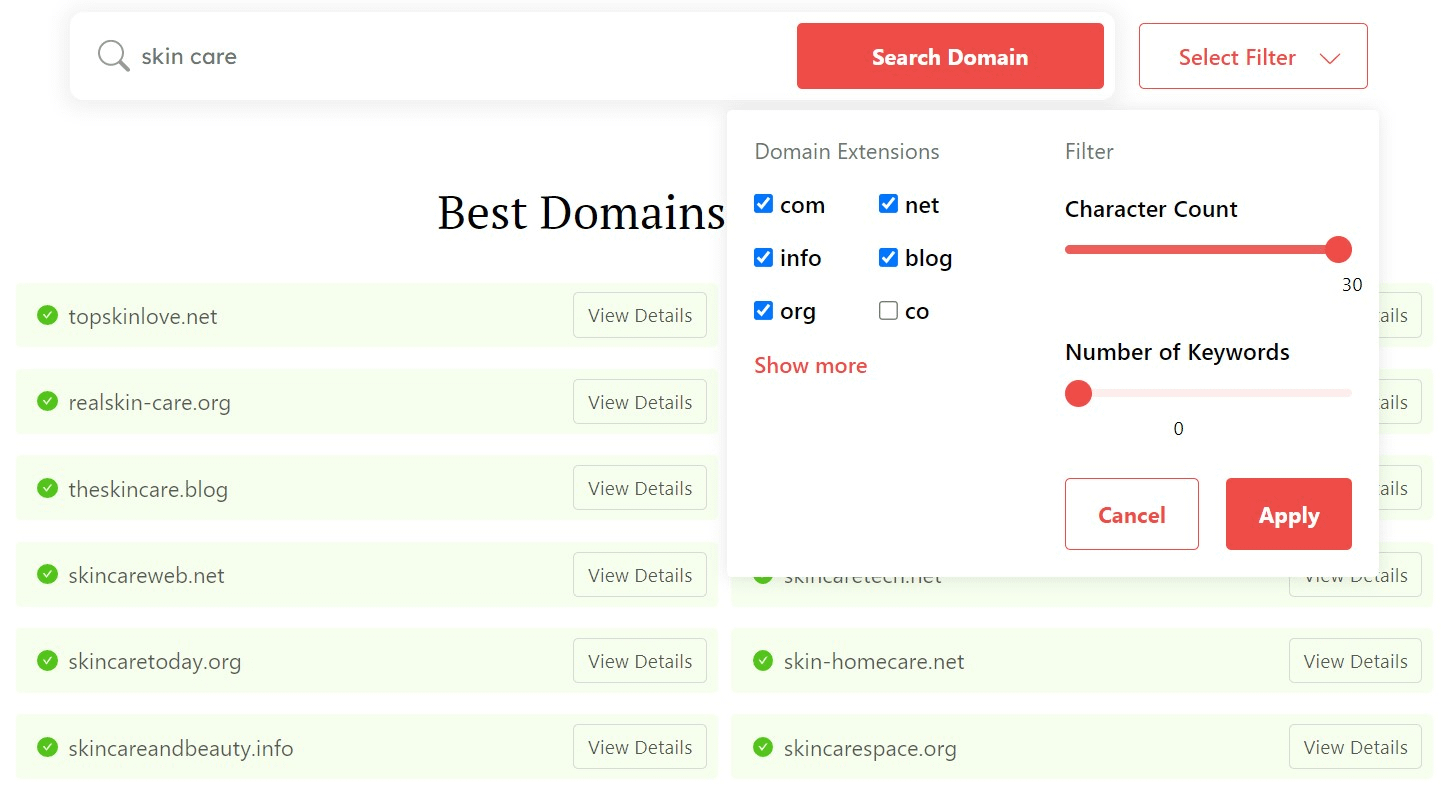Uncheck the org extension checkbox
1441x797 pixels.
[764, 310]
